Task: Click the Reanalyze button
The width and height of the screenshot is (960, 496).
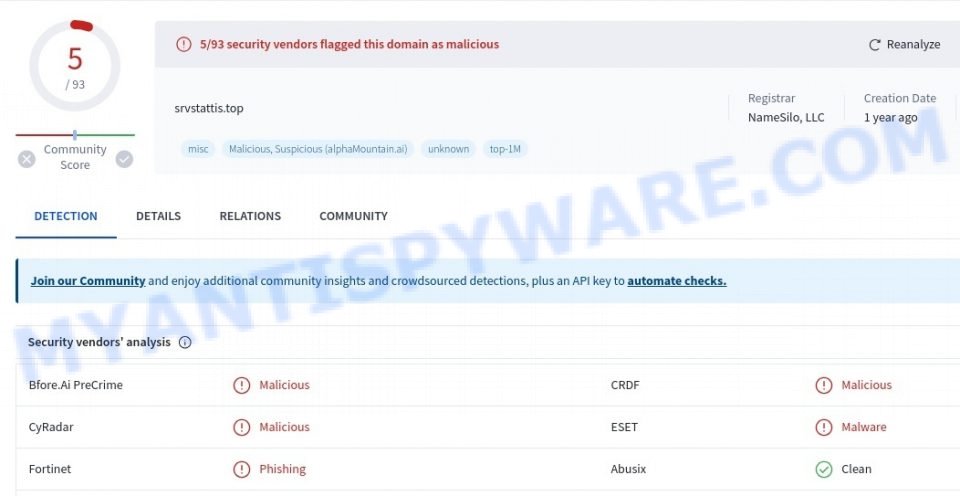Action: coord(904,45)
